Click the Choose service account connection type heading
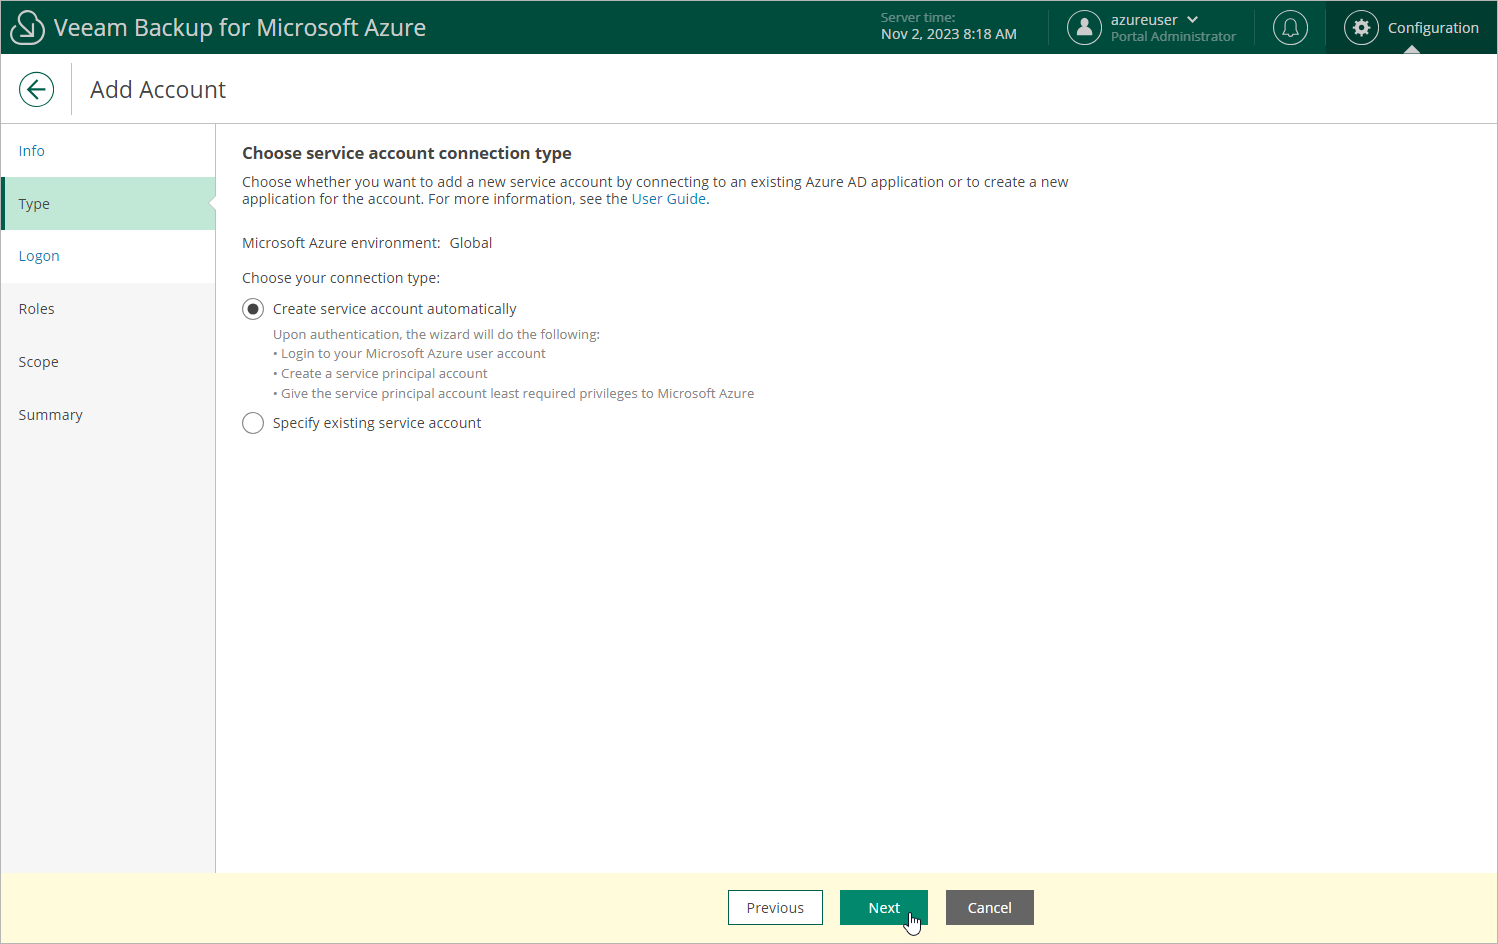 click(x=407, y=153)
